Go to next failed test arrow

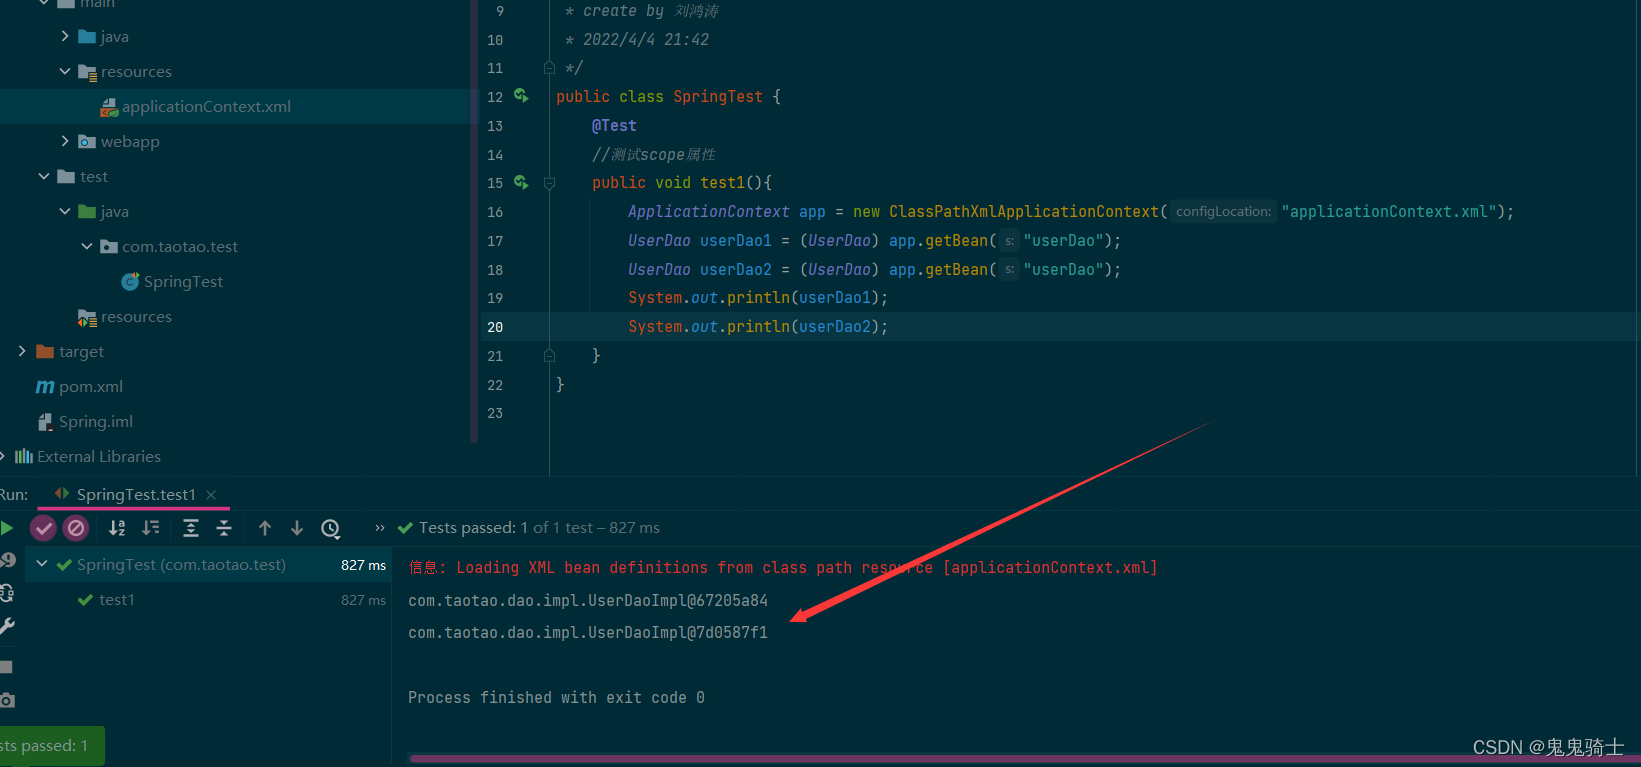point(297,528)
